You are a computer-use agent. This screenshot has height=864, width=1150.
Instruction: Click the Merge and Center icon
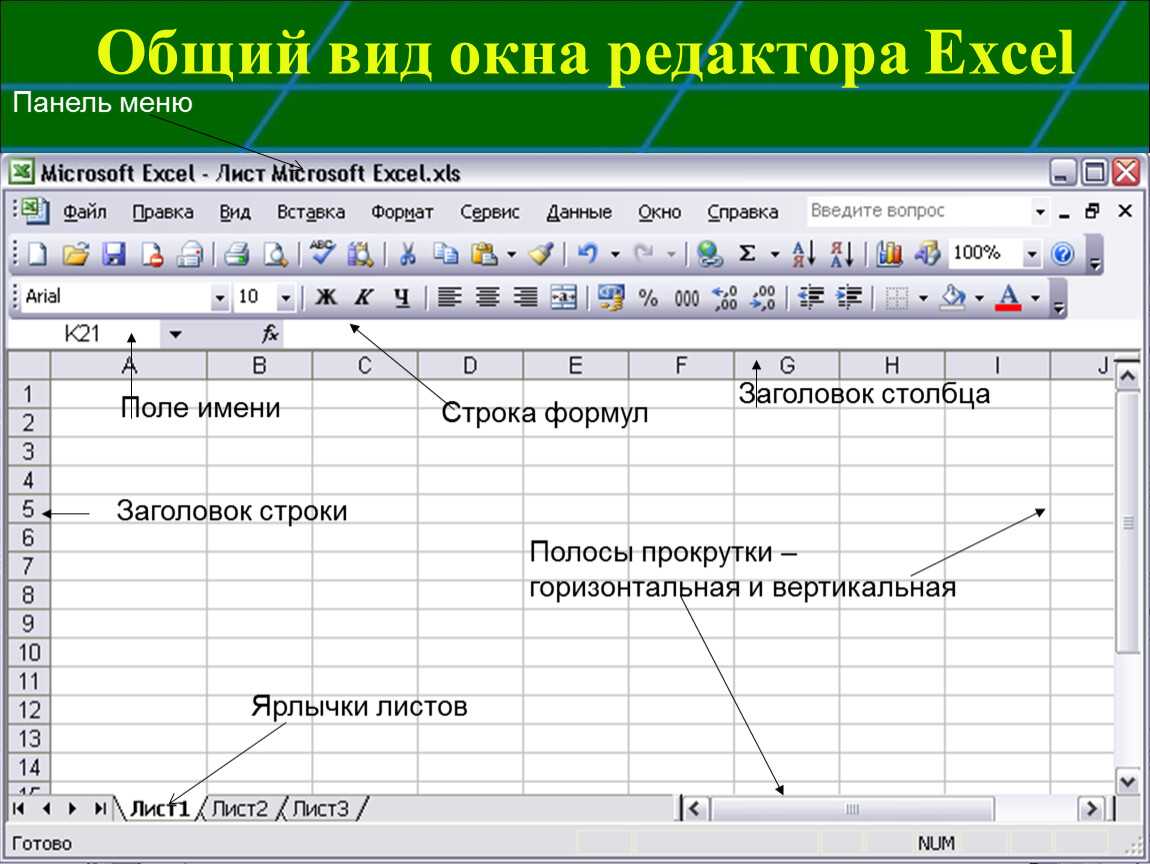pos(563,298)
